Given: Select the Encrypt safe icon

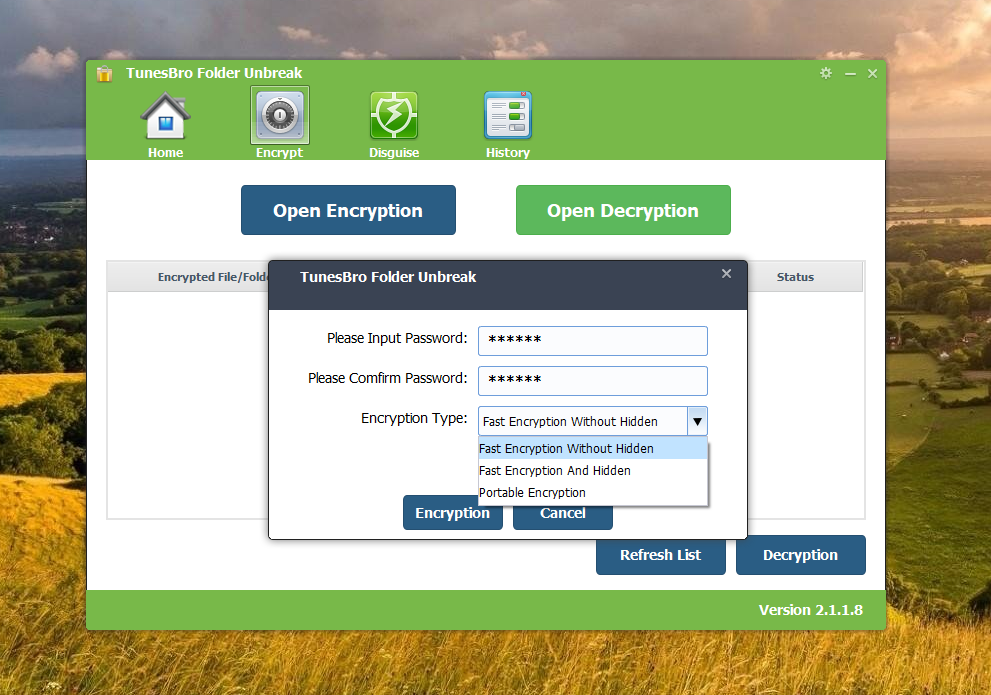Looking at the screenshot, I should tap(279, 118).
